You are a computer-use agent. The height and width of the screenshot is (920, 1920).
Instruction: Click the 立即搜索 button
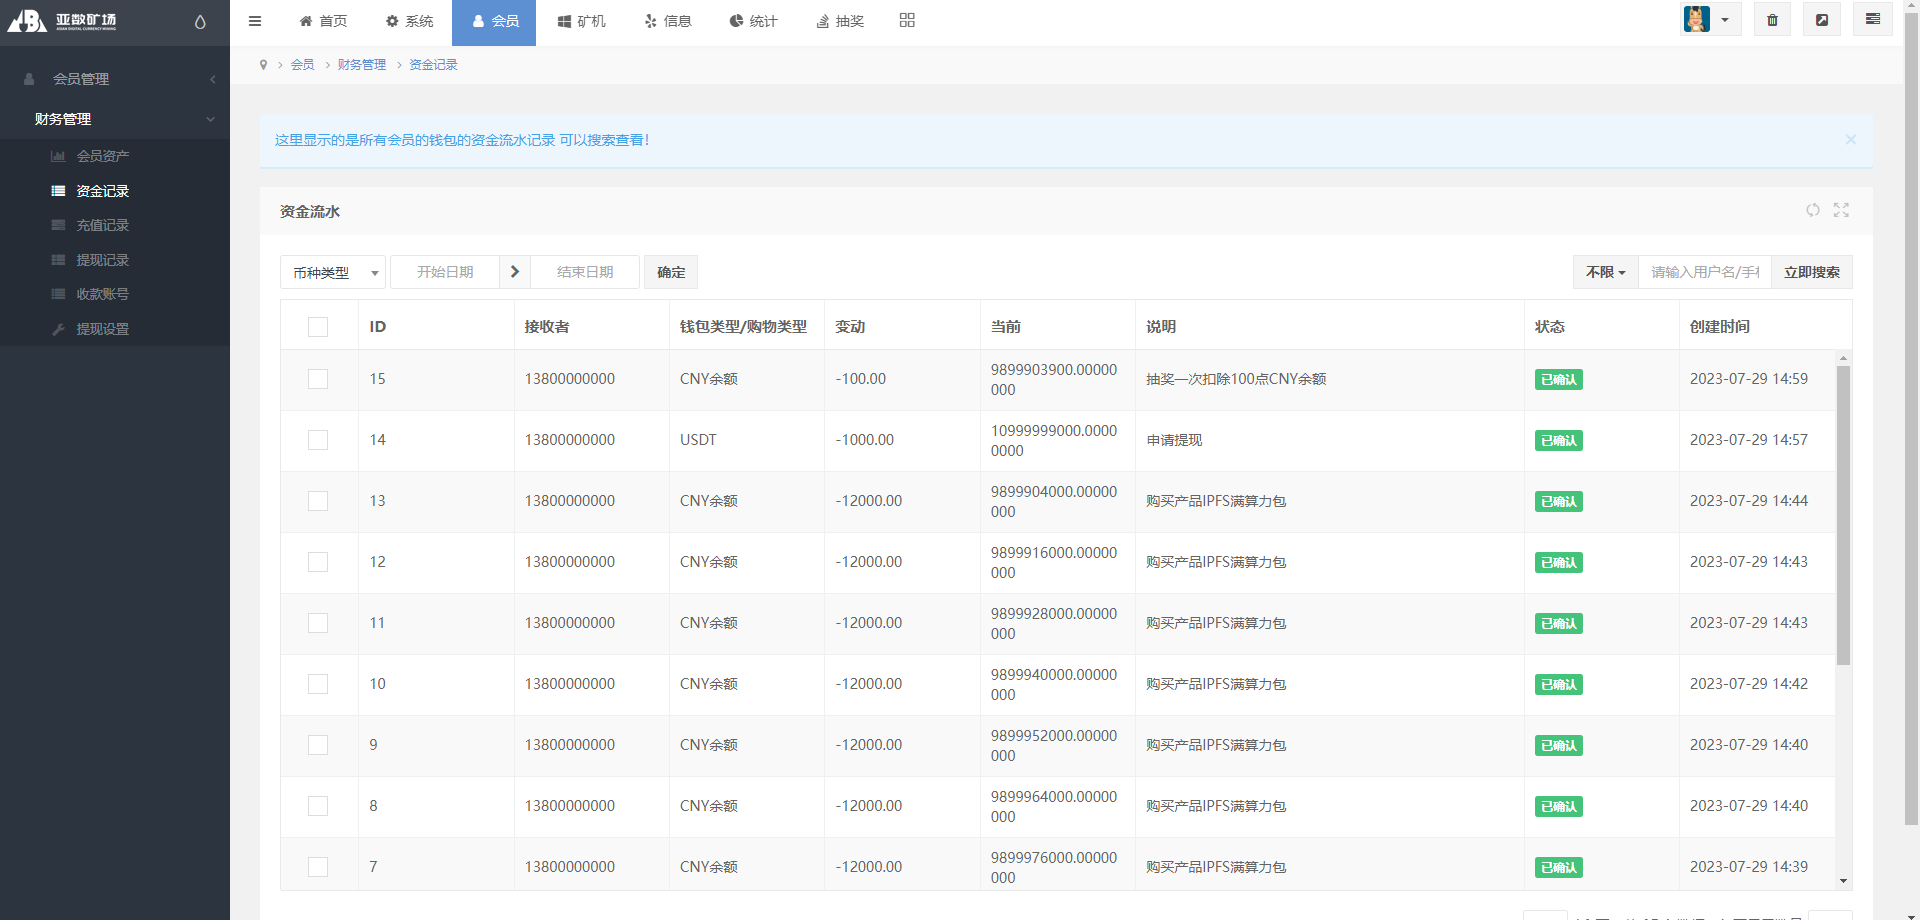1811,272
